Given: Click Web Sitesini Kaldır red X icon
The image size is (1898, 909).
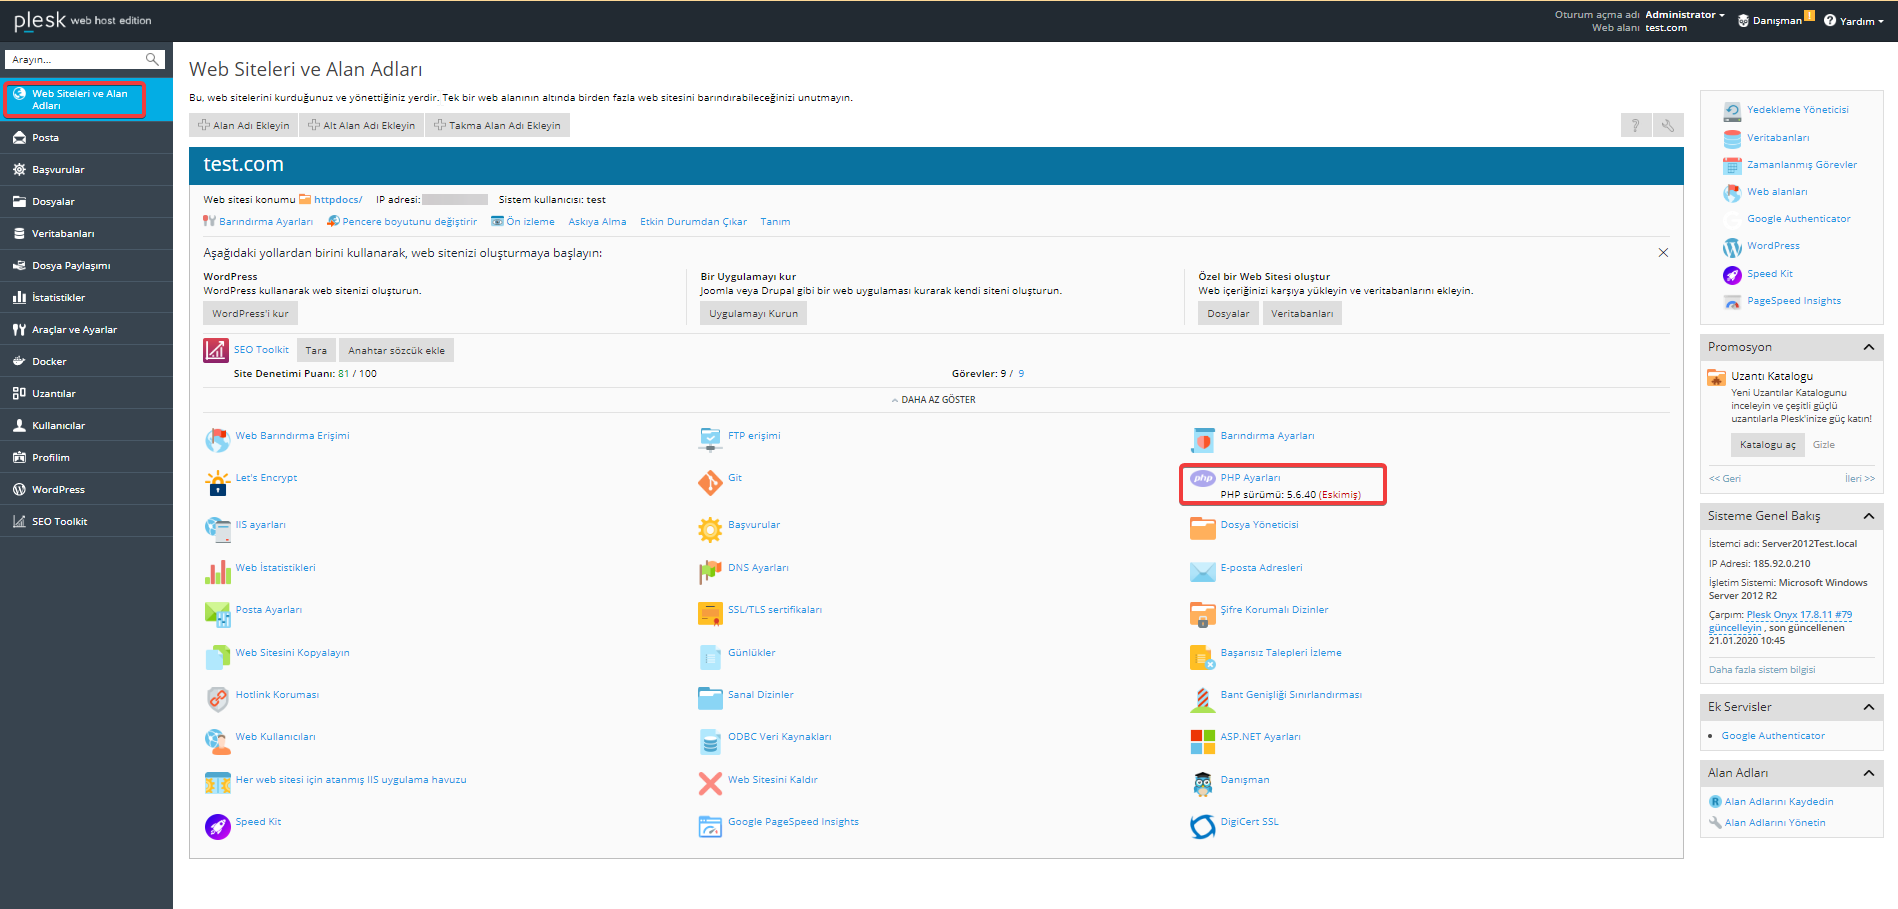Looking at the screenshot, I should pos(710,784).
